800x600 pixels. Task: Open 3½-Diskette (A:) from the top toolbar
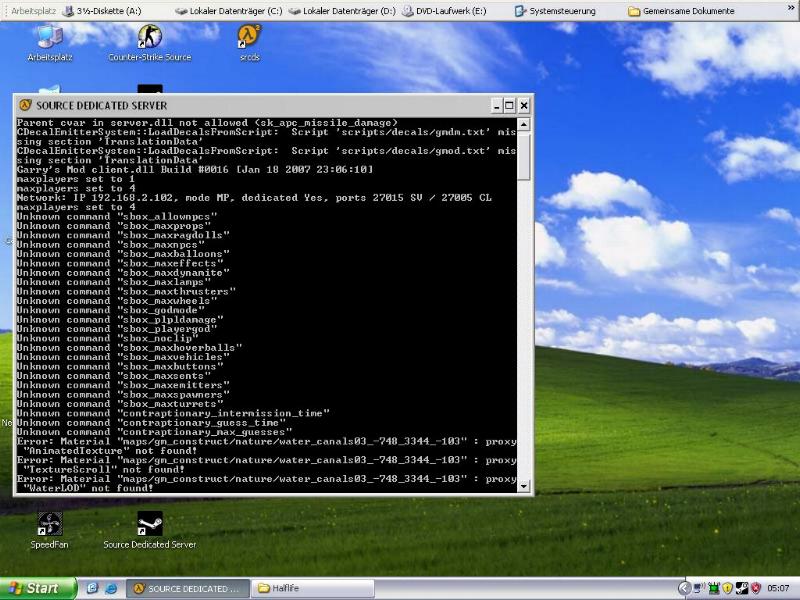(x=100, y=10)
